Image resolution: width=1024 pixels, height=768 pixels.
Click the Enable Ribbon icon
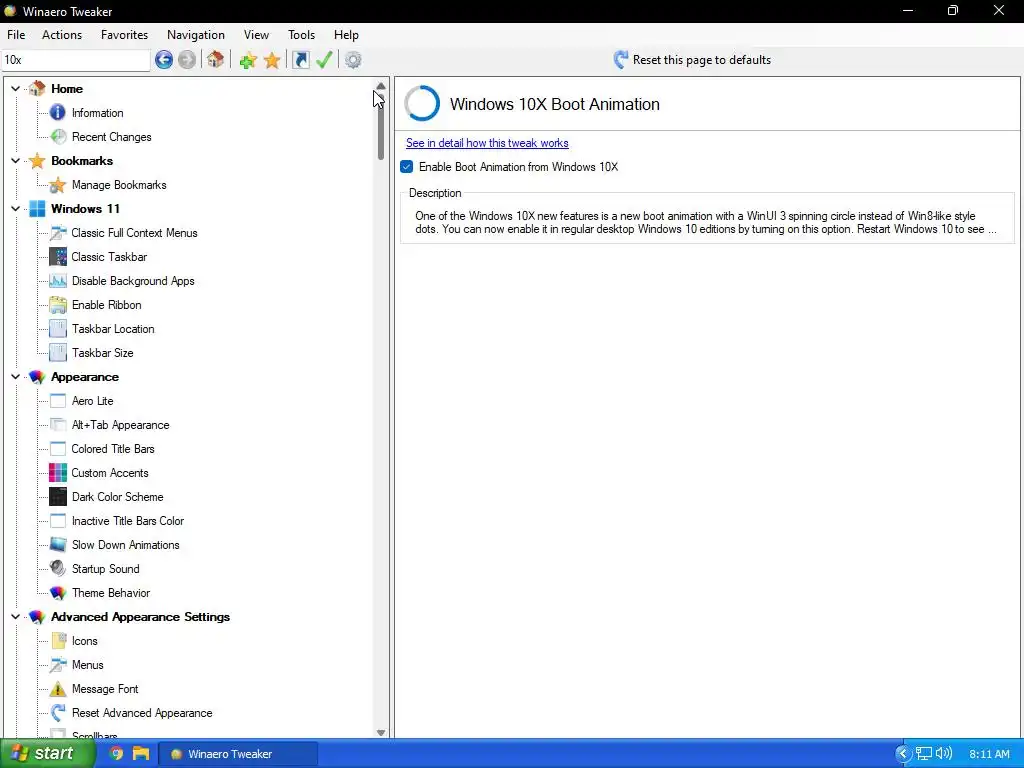58,305
